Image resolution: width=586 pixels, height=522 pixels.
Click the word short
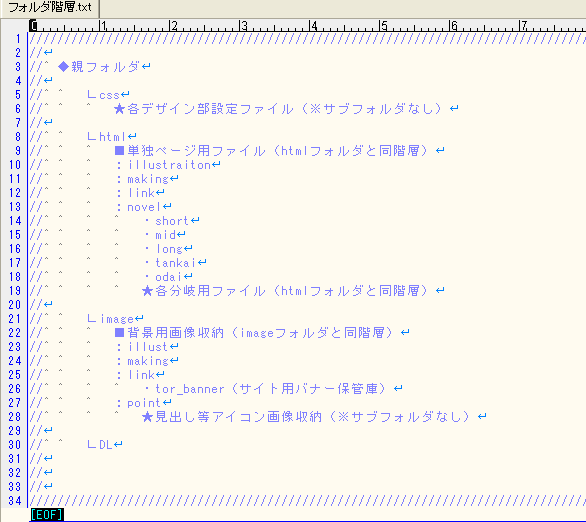point(173,221)
